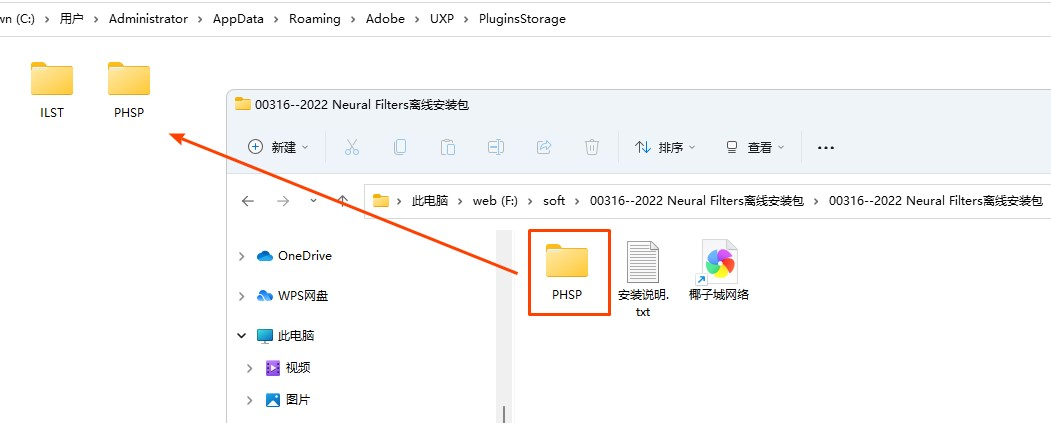Click the Cut scissors icon in toolbar
This screenshot has height=423, width=1051.
(352, 147)
